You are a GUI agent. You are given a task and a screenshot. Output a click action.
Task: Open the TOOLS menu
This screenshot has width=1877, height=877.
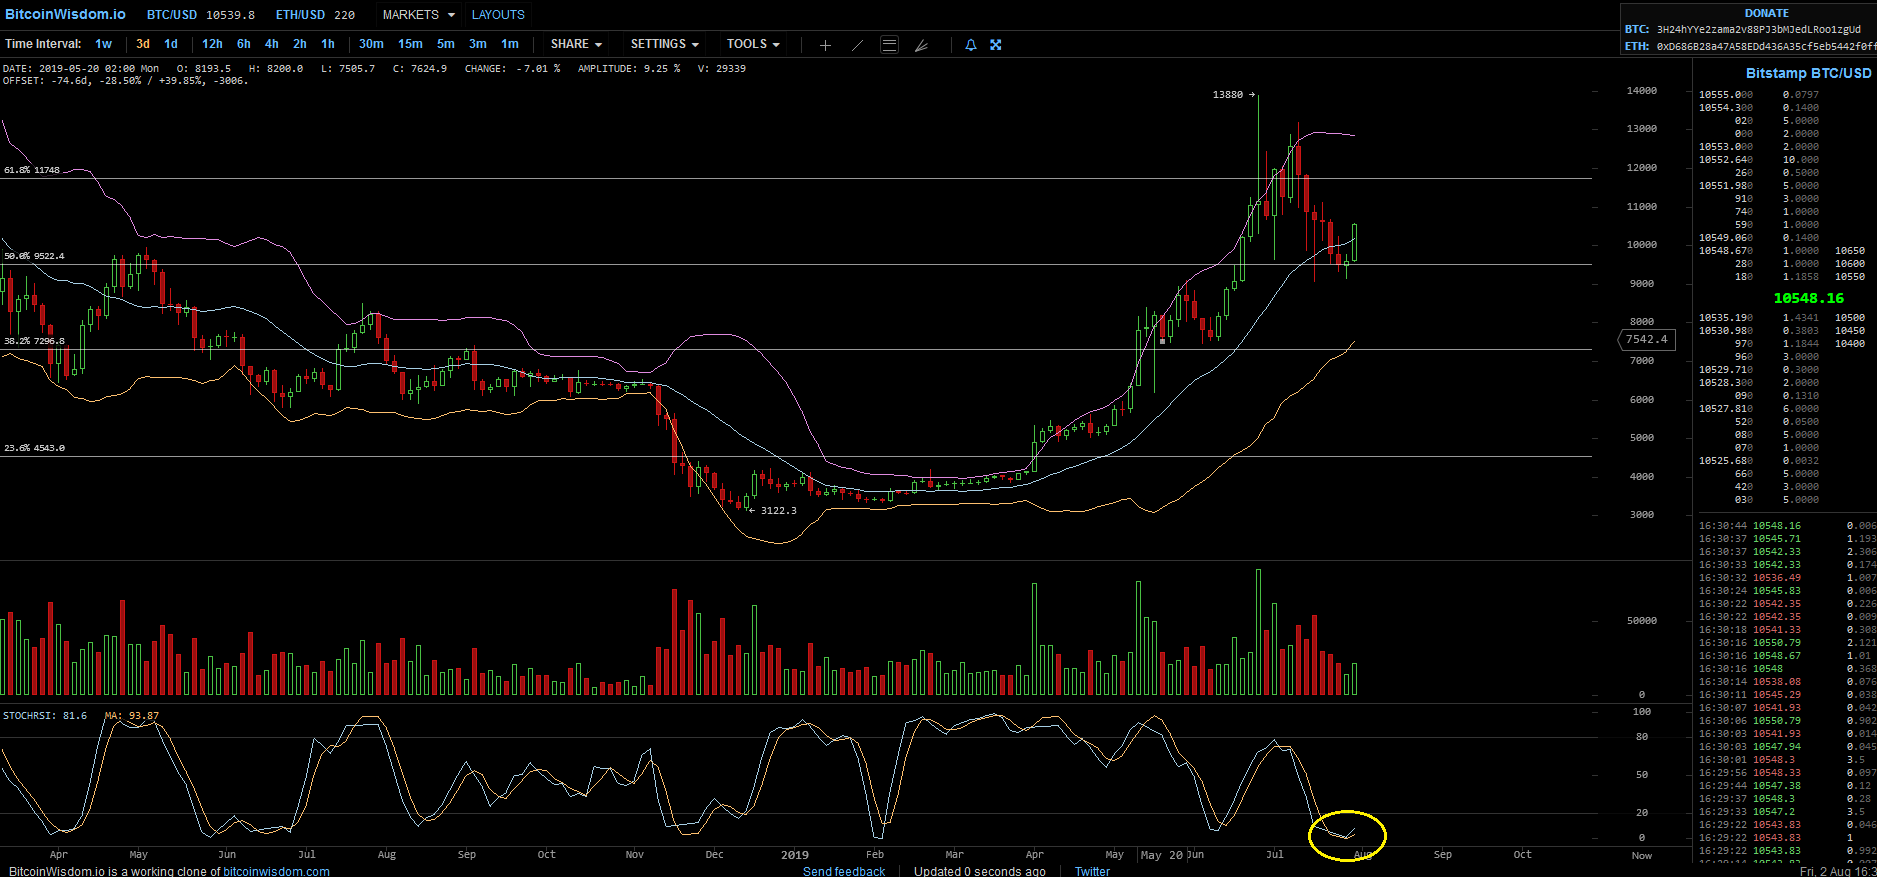752,44
